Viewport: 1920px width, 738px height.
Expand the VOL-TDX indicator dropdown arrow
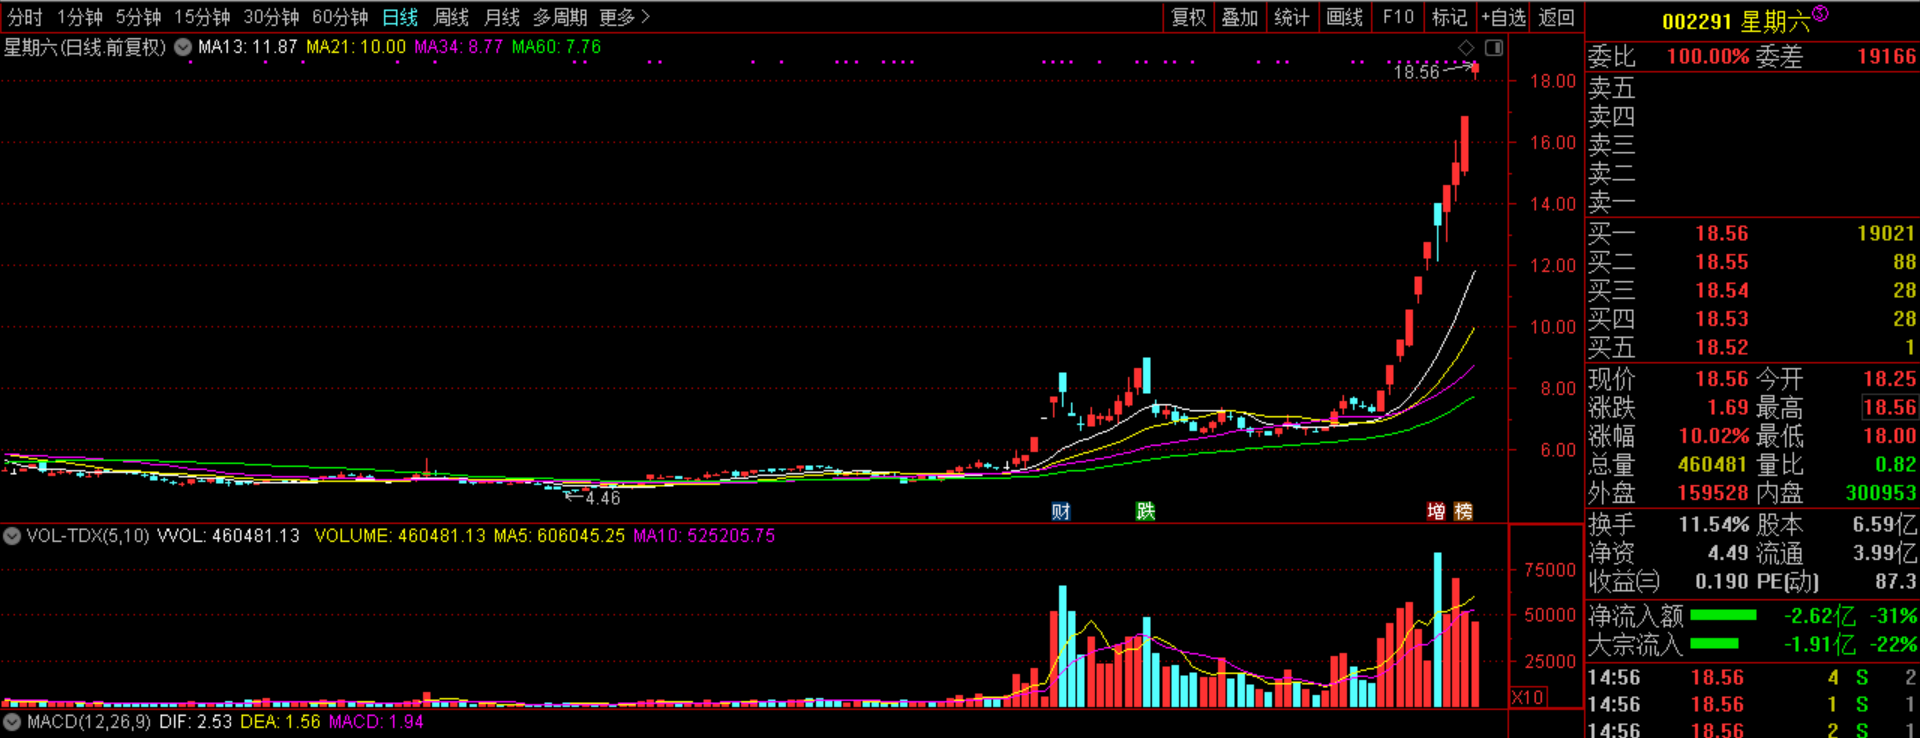[x=12, y=536]
